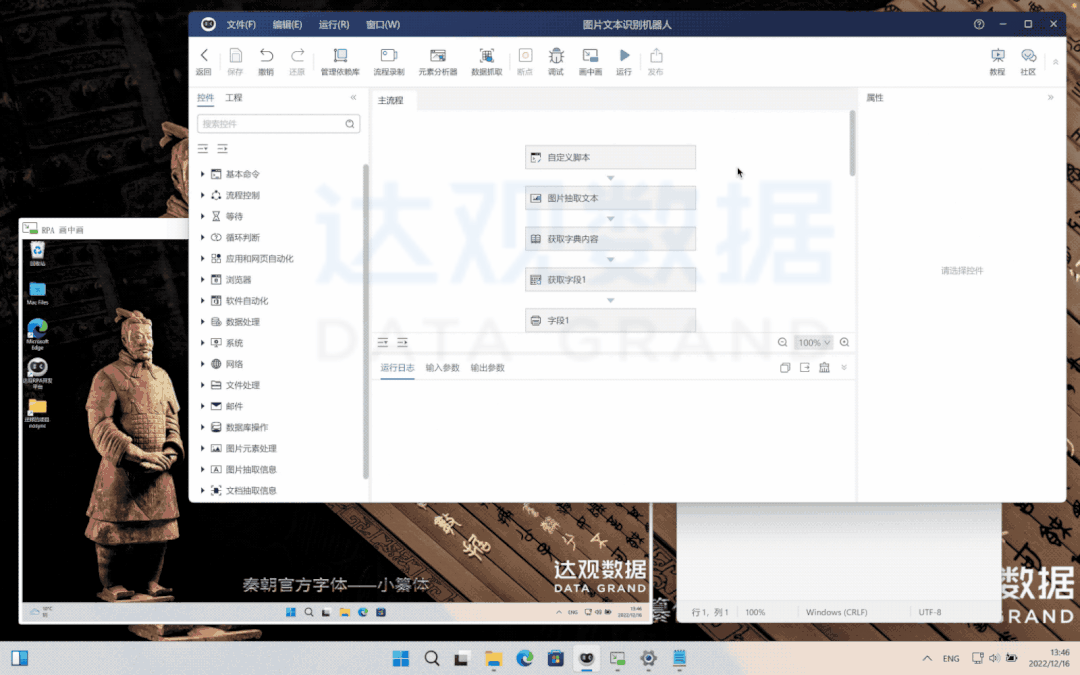
Task: Switch to the 输出参数 tab
Action: point(488,368)
